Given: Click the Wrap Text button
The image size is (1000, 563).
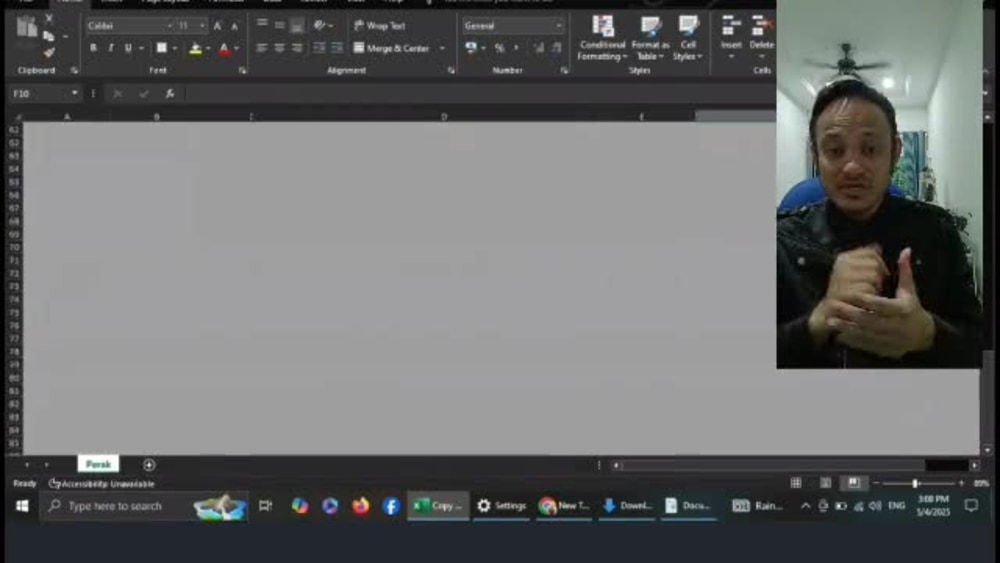Looking at the screenshot, I should point(379,26).
